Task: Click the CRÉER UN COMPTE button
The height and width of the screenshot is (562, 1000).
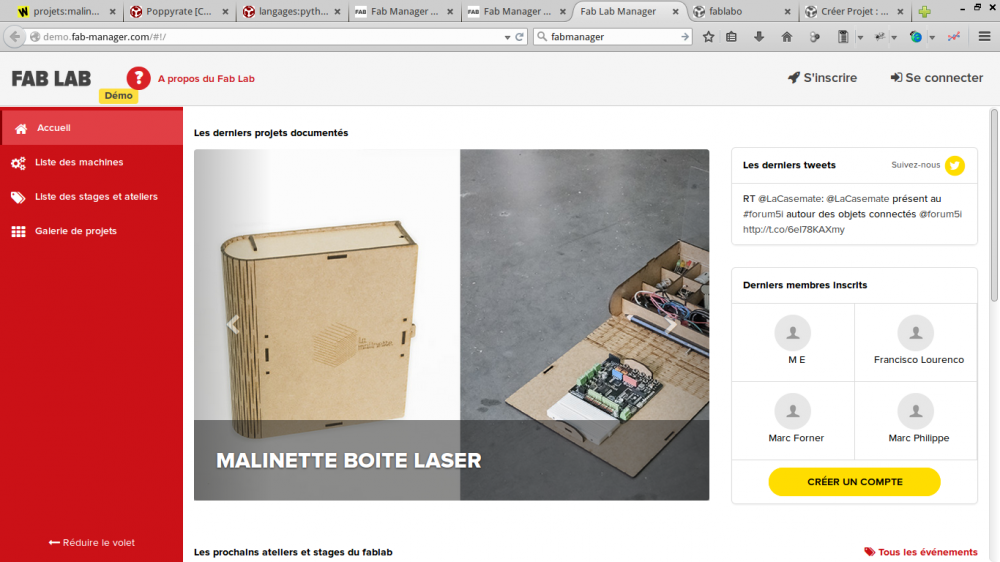Action: 854,482
